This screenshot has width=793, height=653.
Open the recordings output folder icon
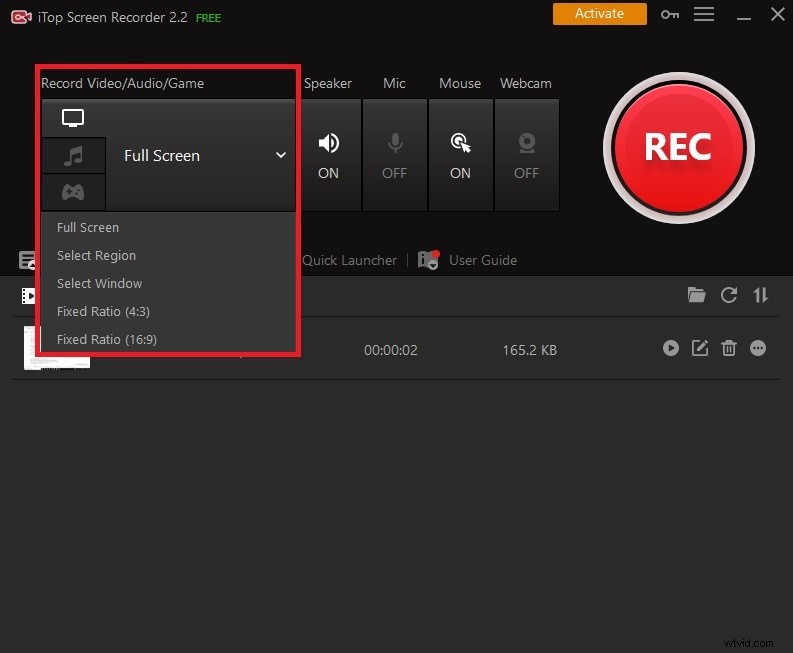point(696,294)
